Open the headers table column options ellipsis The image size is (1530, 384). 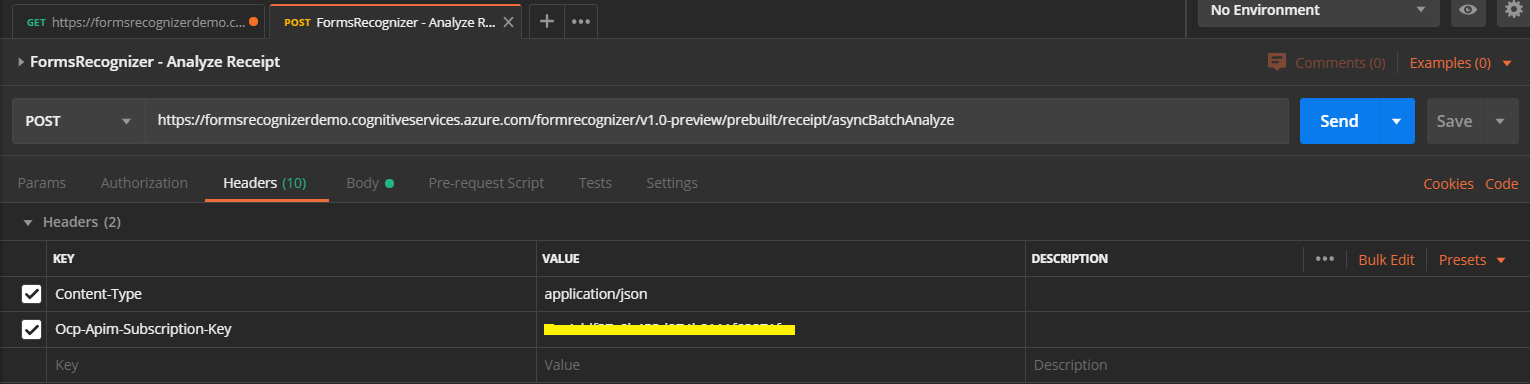[1325, 259]
